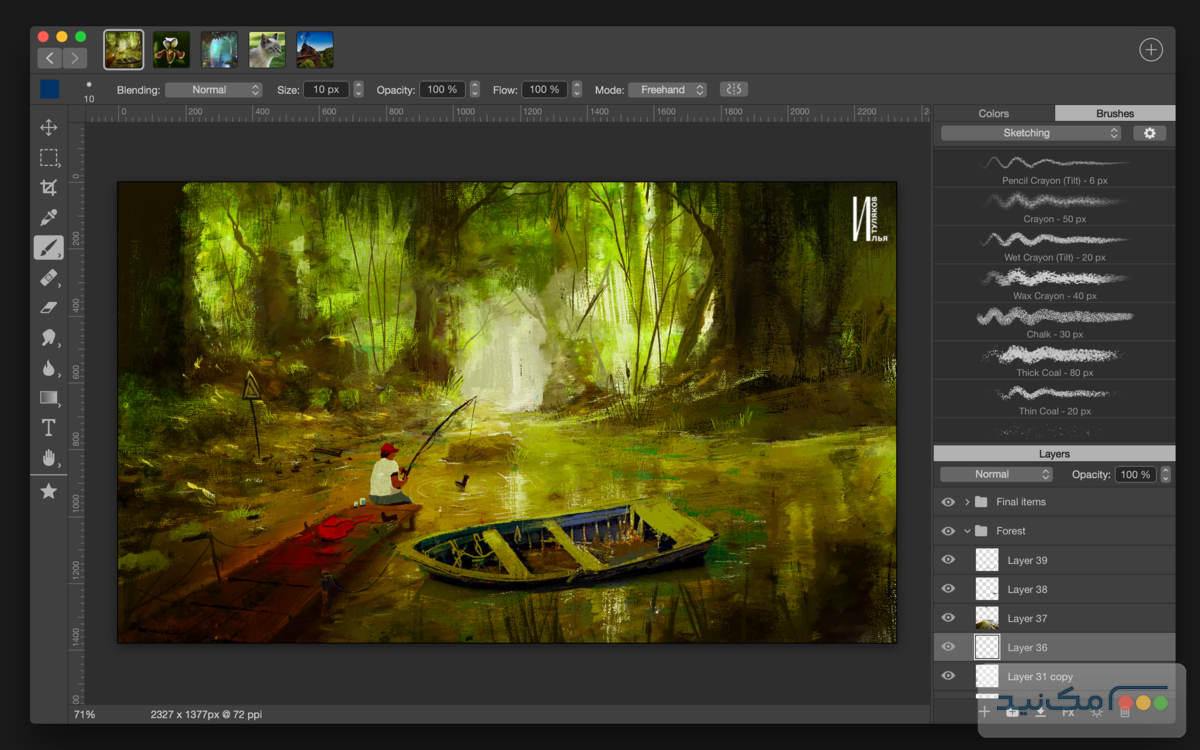Open the brush settings gear in the Brushes panel
The image size is (1200, 750).
click(1149, 132)
